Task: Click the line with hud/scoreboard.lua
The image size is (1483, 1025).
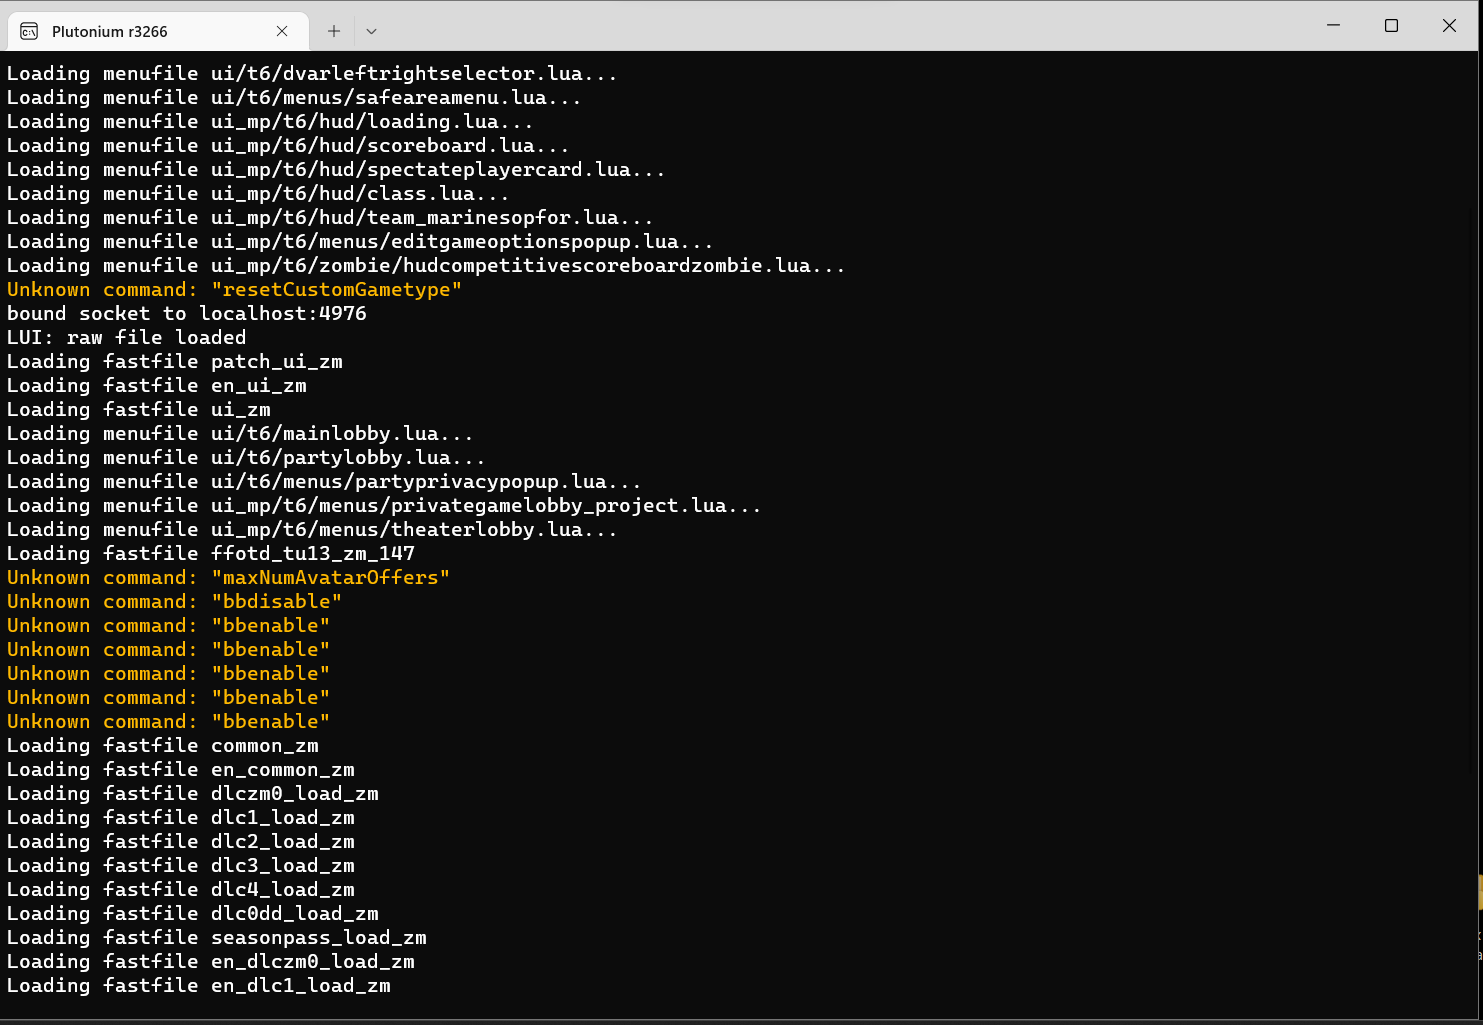Action: (288, 145)
